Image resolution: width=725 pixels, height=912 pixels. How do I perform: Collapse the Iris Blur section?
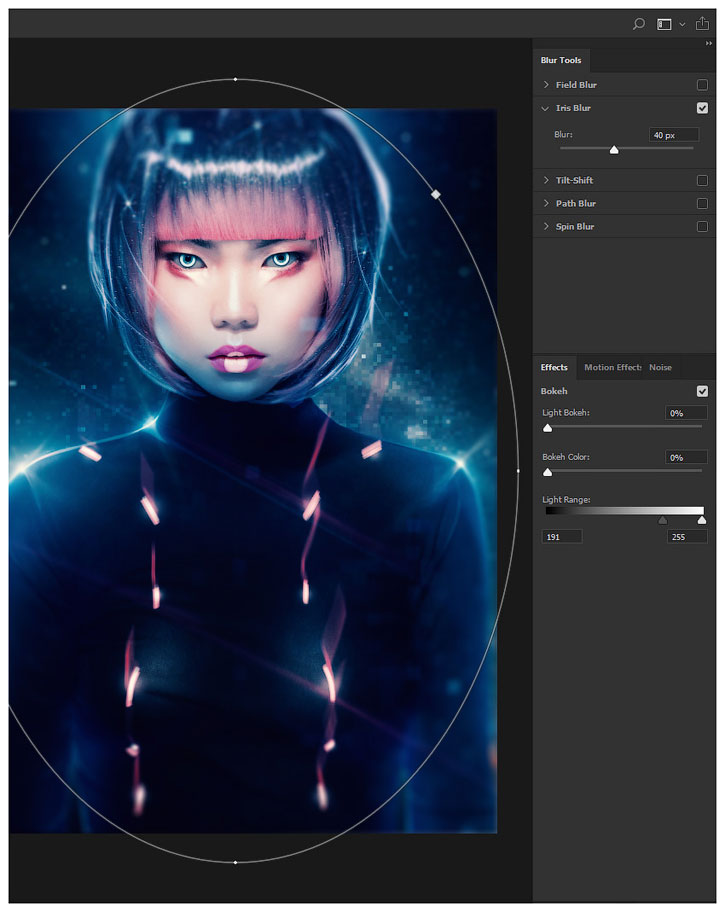[x=546, y=108]
